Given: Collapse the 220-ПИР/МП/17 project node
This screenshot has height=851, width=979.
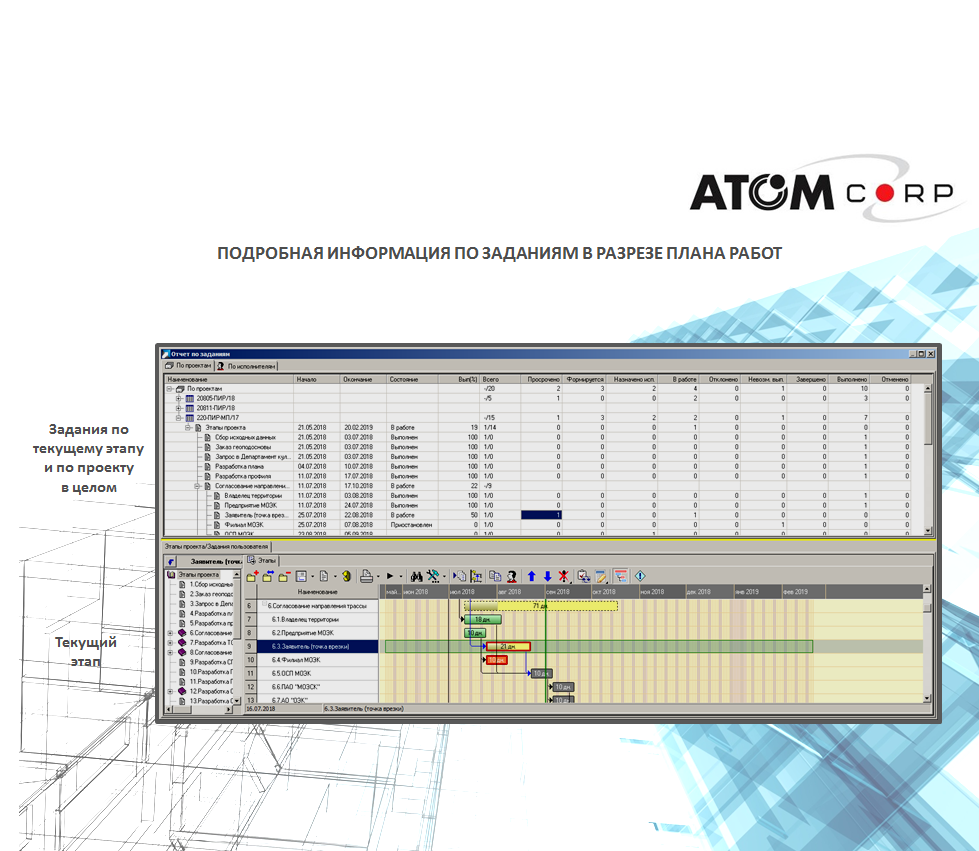Looking at the screenshot, I should click(179, 418).
